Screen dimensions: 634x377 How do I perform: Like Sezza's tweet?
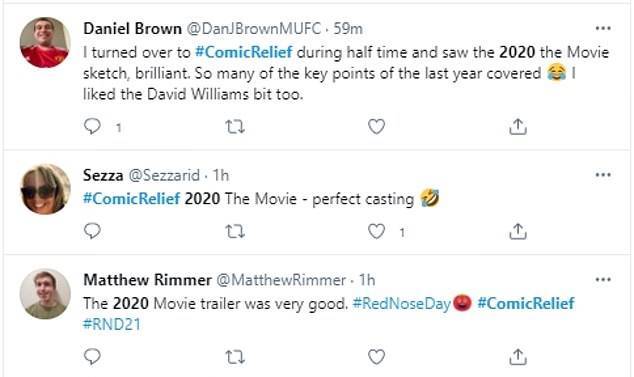coord(376,231)
